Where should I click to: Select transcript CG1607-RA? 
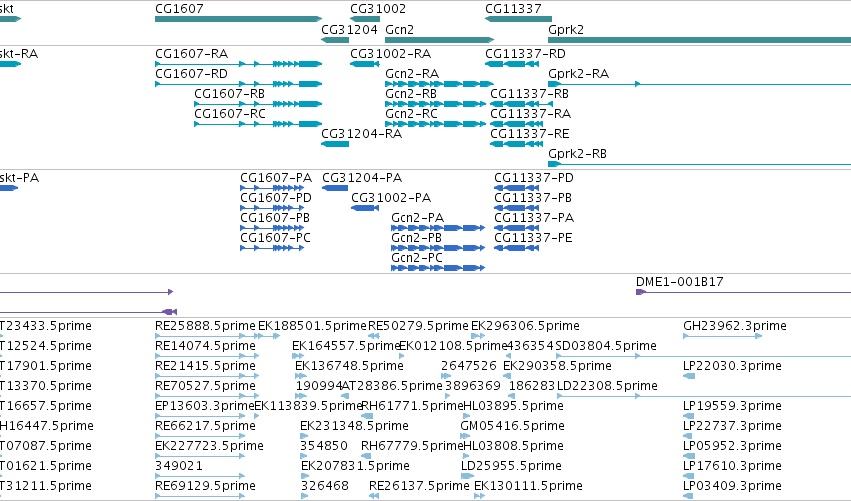pyautogui.click(x=238, y=64)
